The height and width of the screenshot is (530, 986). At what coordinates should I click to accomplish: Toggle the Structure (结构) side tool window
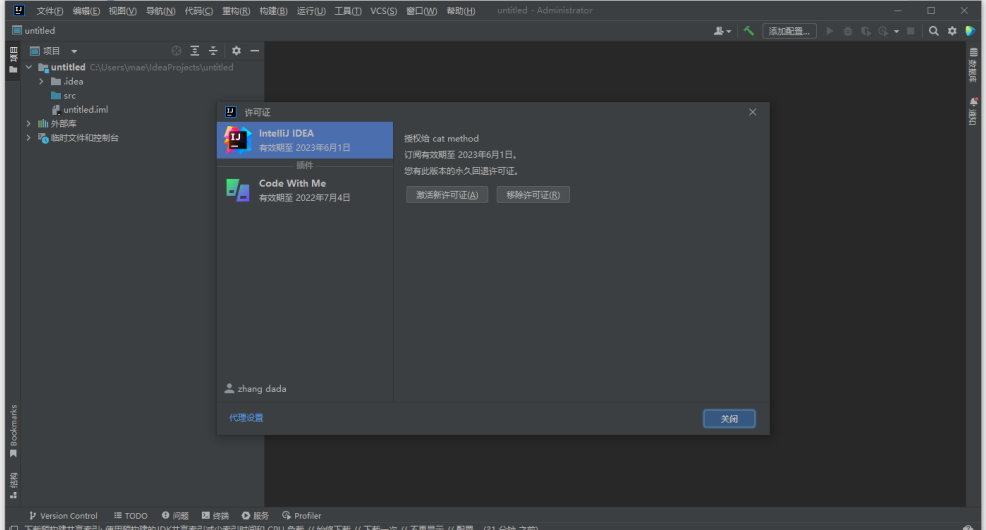(13, 485)
